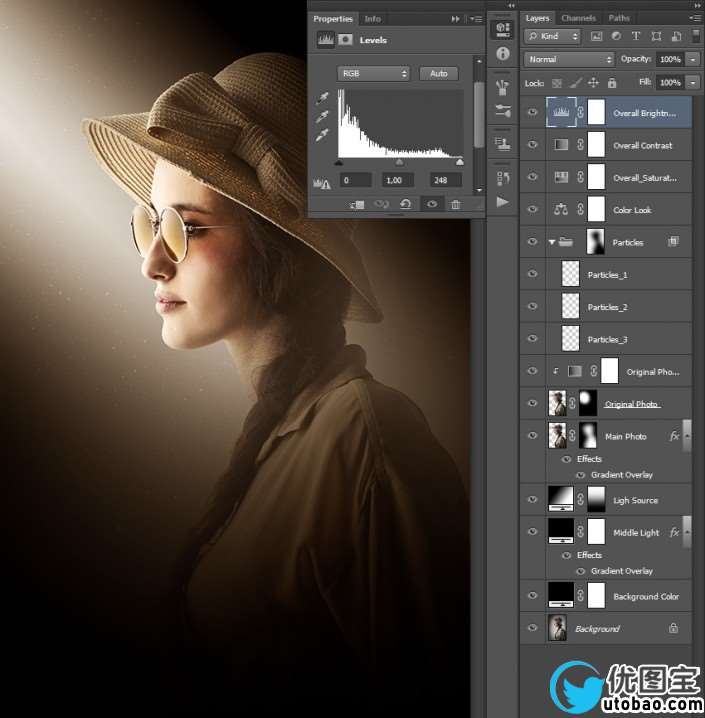705x718 pixels.
Task: Toggle Gradient Overlay effect on Middle Light
Action: 580,571
